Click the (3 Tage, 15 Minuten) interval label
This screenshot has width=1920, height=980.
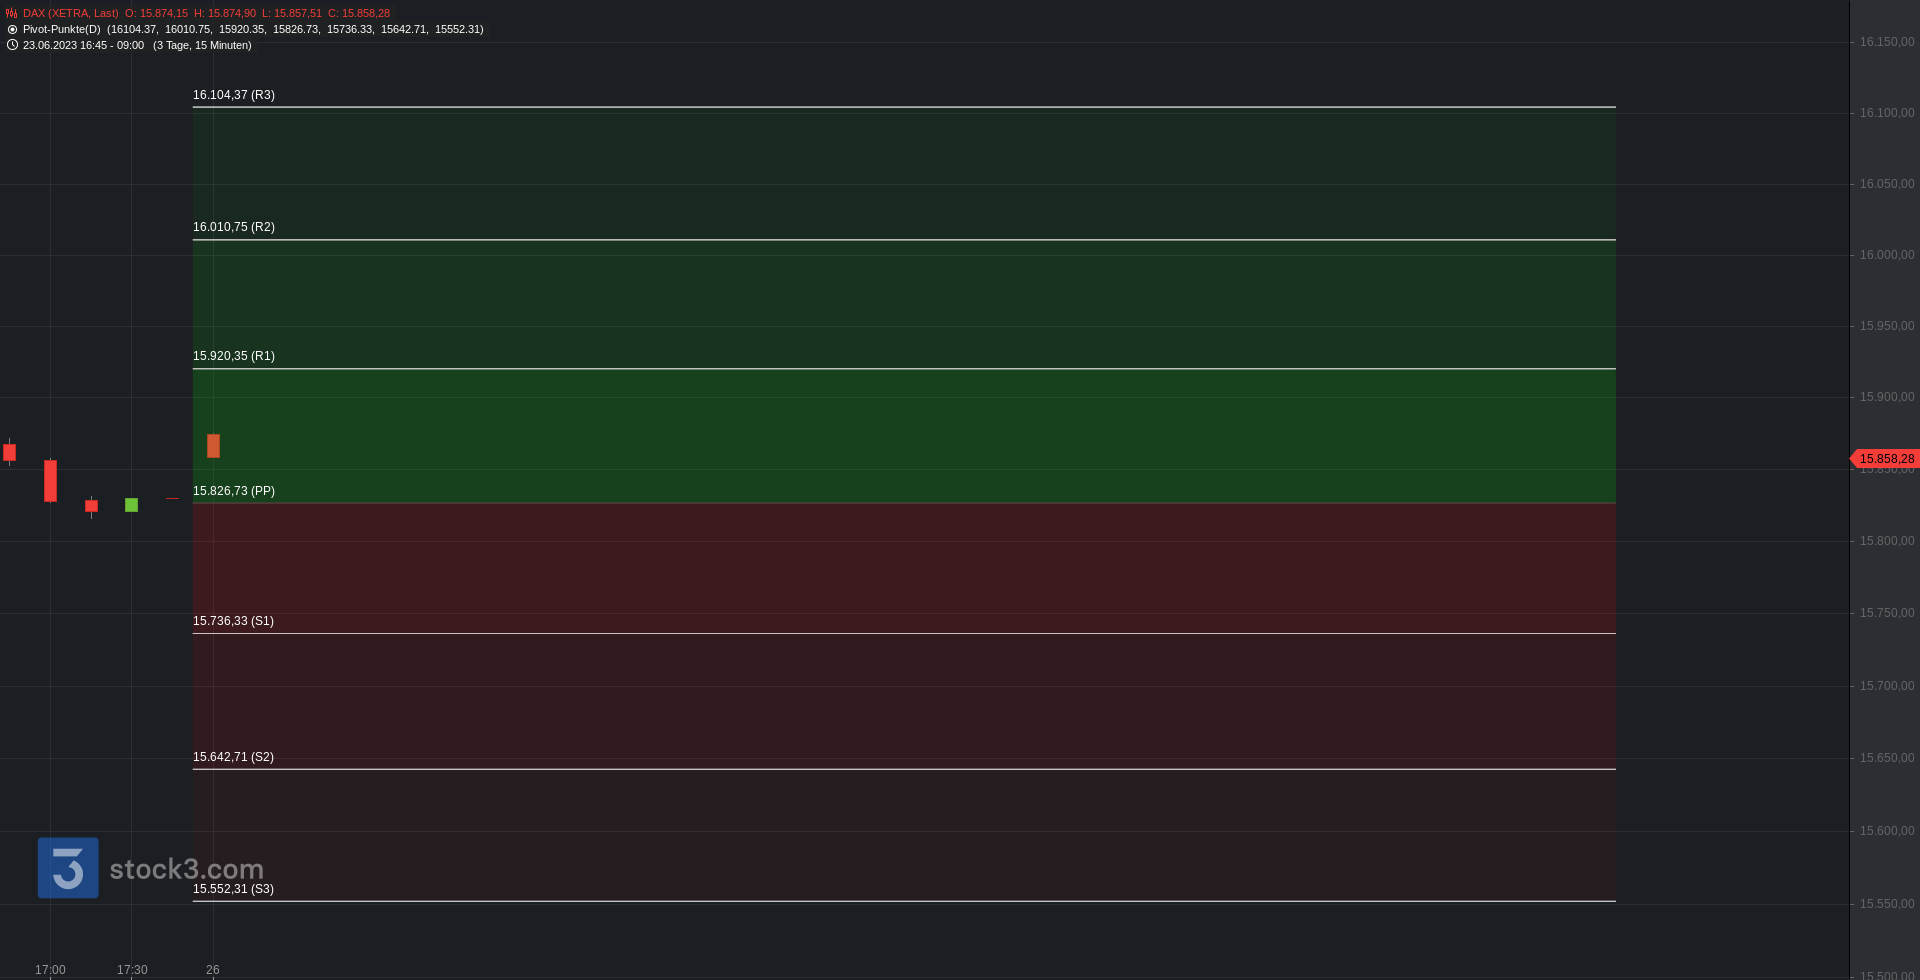(202, 46)
